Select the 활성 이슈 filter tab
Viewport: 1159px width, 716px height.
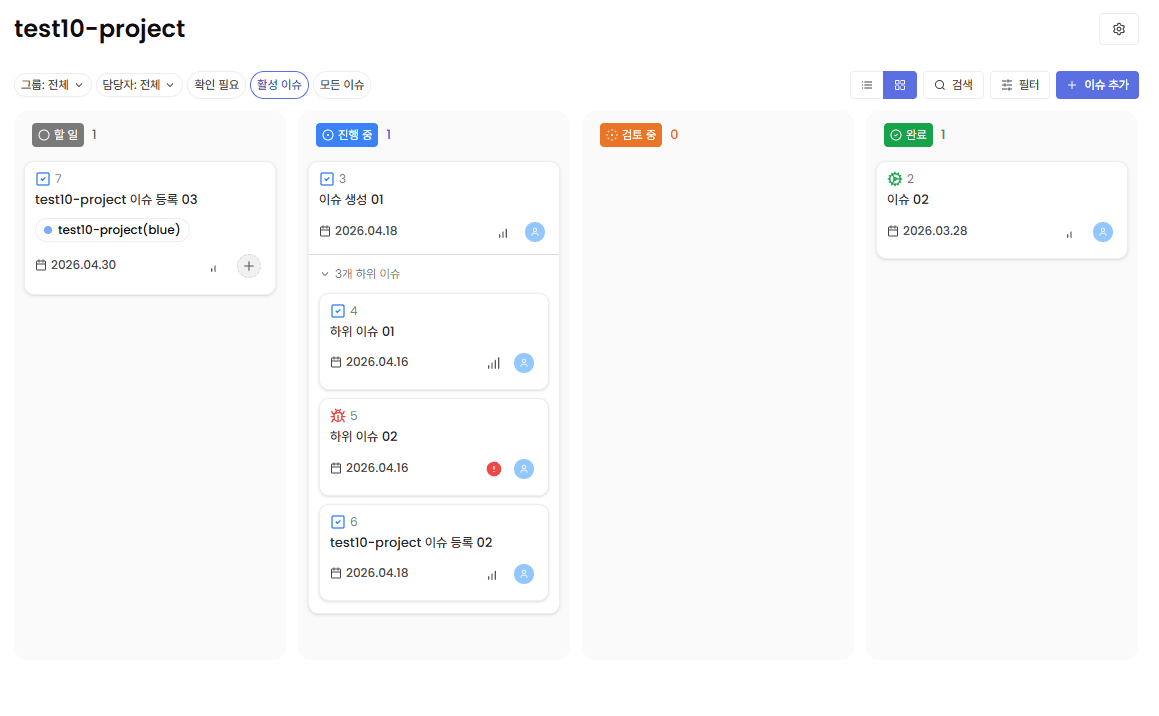279,85
